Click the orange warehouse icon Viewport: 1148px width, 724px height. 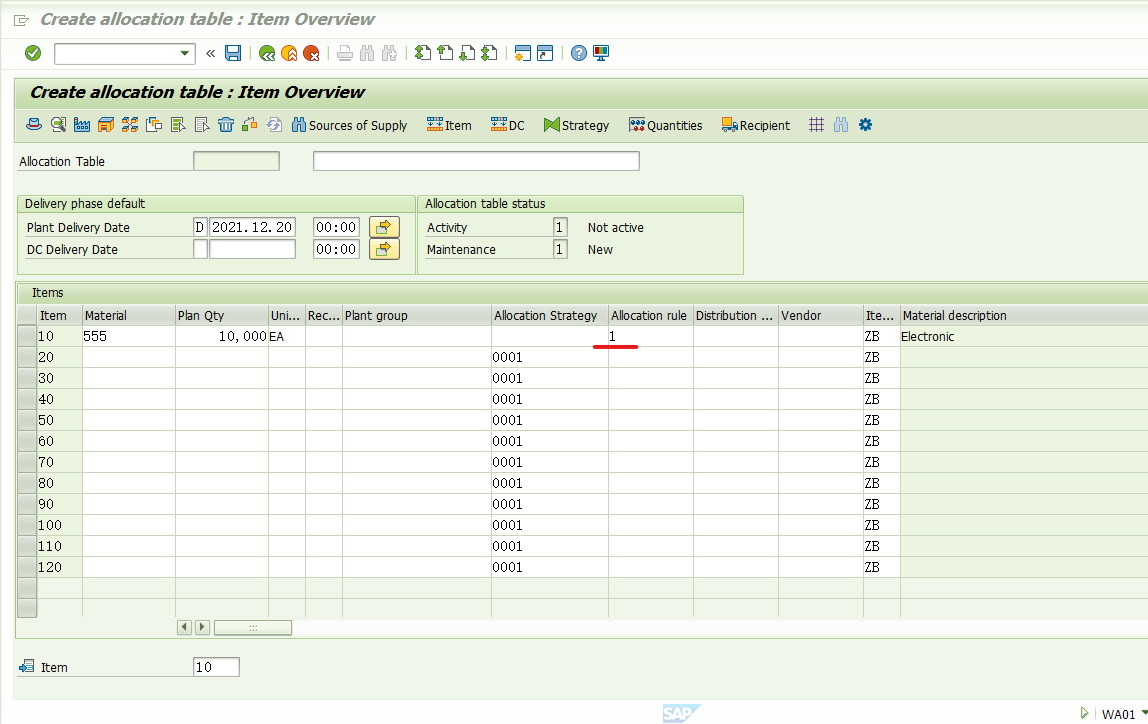point(105,124)
